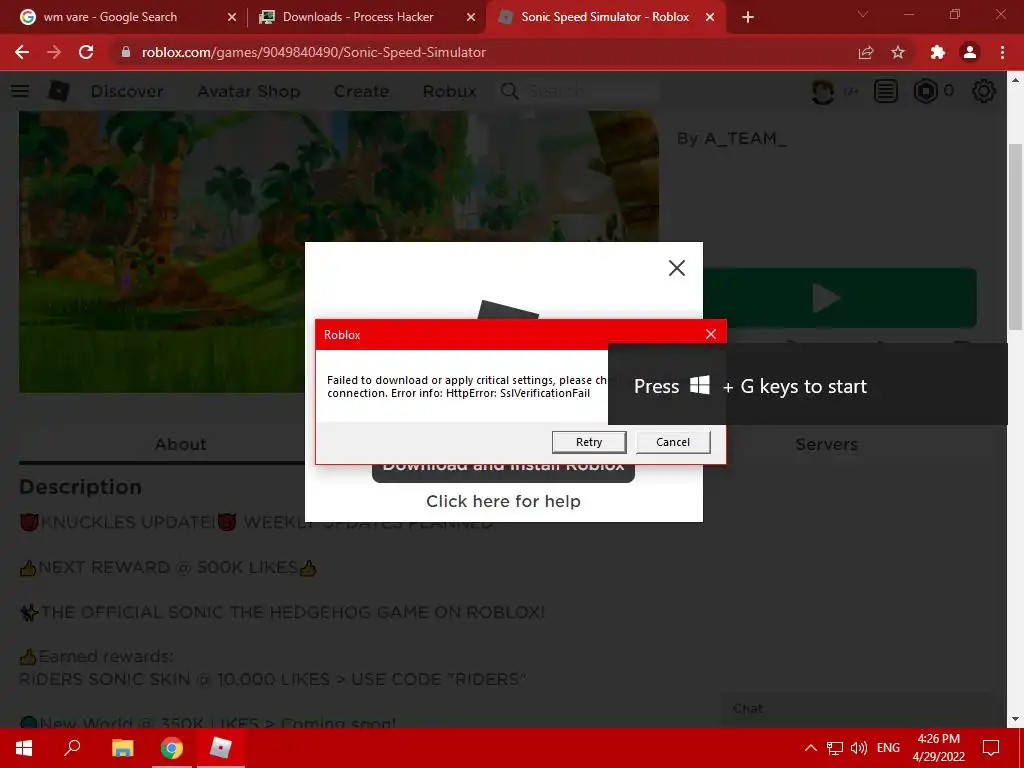Select the About tab
This screenshot has height=768, width=1024.
tap(180, 444)
